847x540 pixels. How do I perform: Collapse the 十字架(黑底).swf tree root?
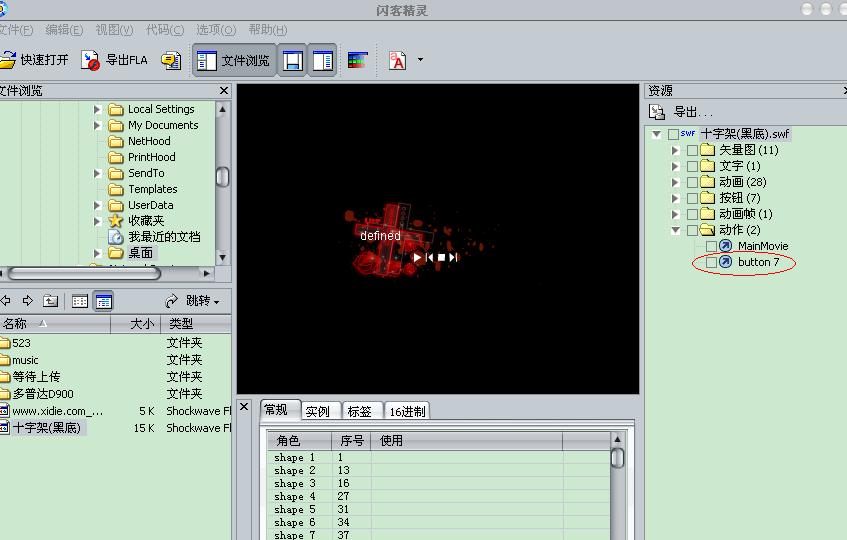[x=656, y=134]
